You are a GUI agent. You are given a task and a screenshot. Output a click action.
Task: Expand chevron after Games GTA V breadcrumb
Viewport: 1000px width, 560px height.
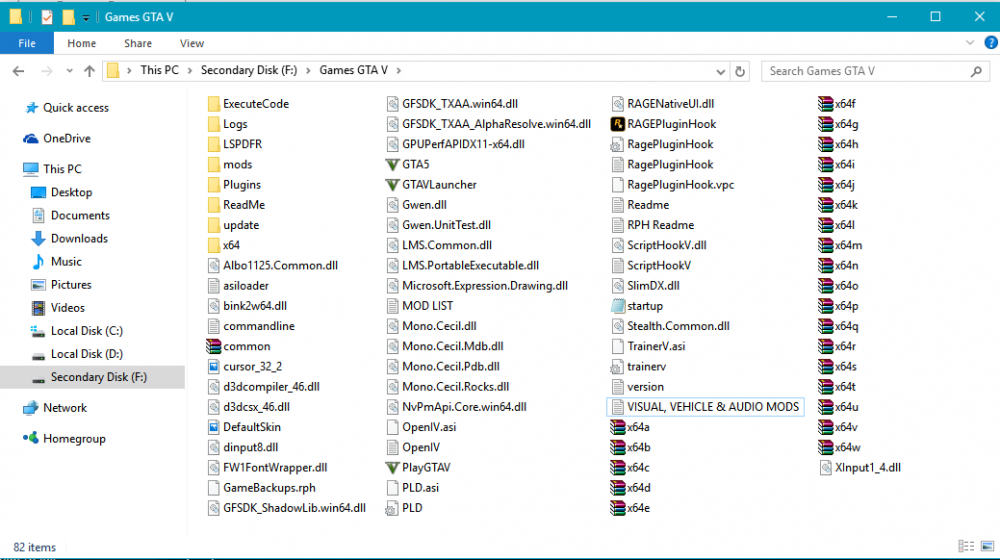click(x=399, y=71)
